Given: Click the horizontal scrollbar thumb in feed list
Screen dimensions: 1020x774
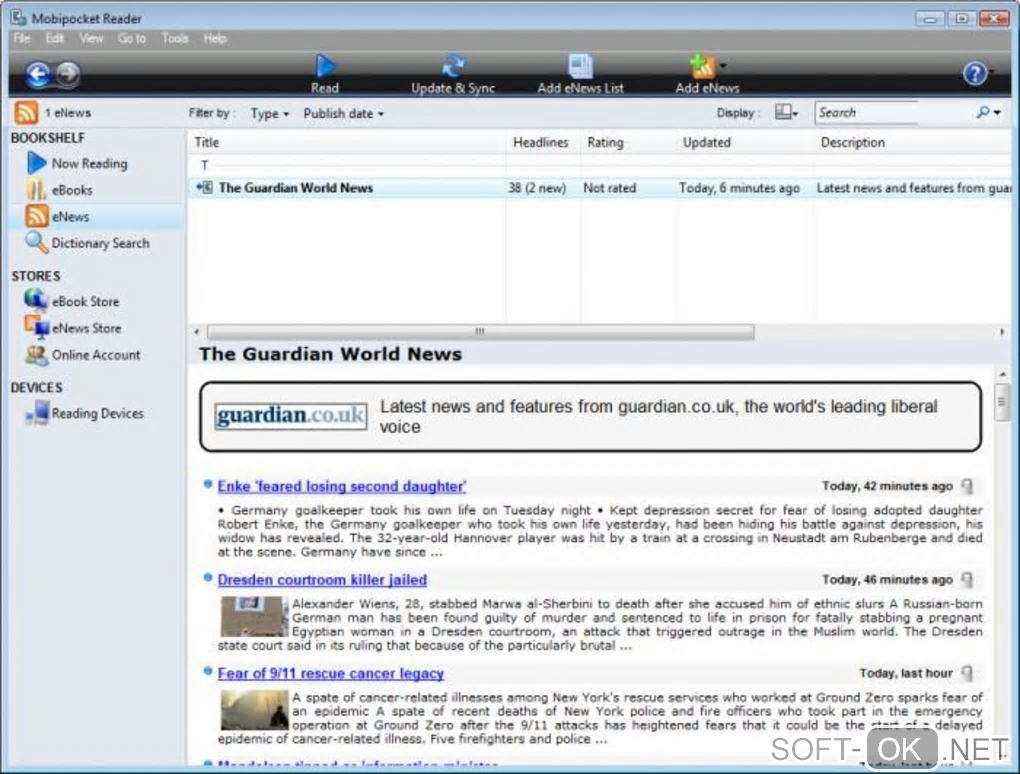Looking at the screenshot, I should pyautogui.click(x=481, y=332).
